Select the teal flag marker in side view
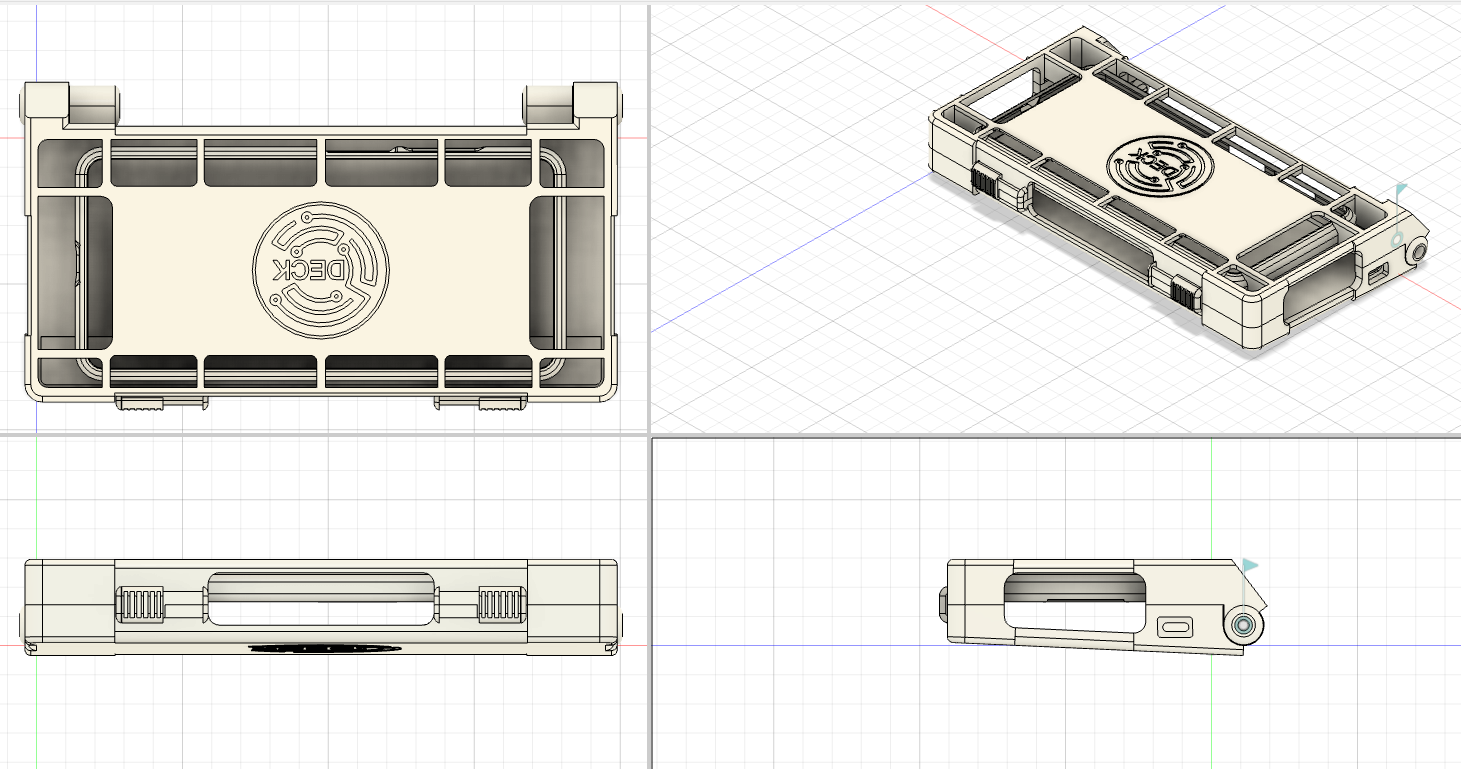1461x769 pixels. [1249, 566]
